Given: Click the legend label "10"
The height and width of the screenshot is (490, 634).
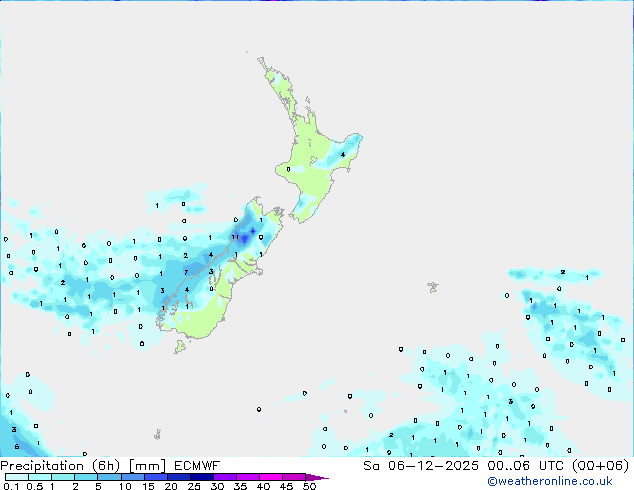Looking at the screenshot, I should (x=125, y=486).
